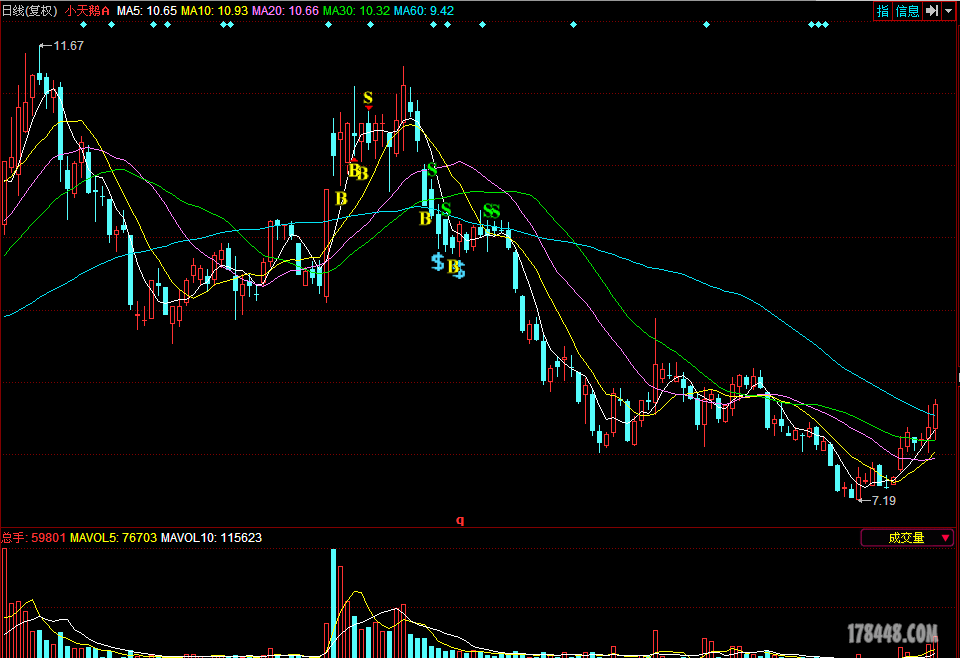Click the 7.19 low price label
This screenshot has height=658, width=960.
pyautogui.click(x=883, y=501)
